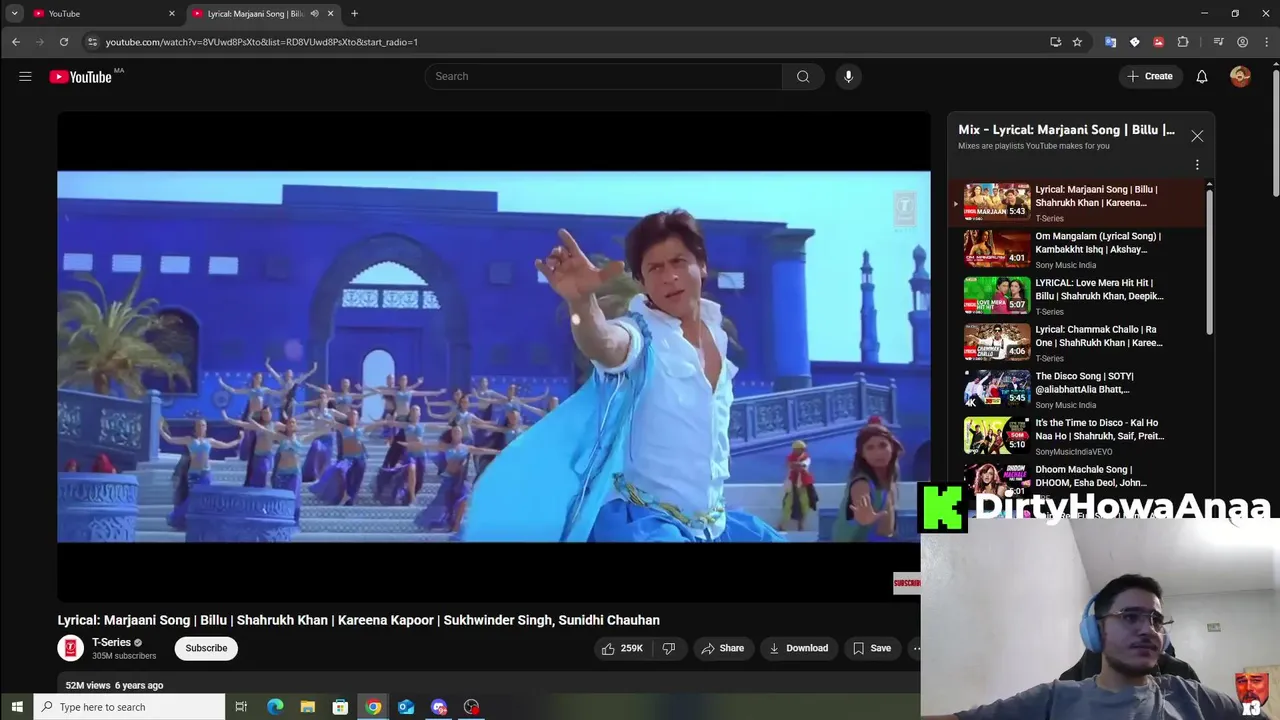Select The Disco Song SOTY in playlist

coord(1077,389)
